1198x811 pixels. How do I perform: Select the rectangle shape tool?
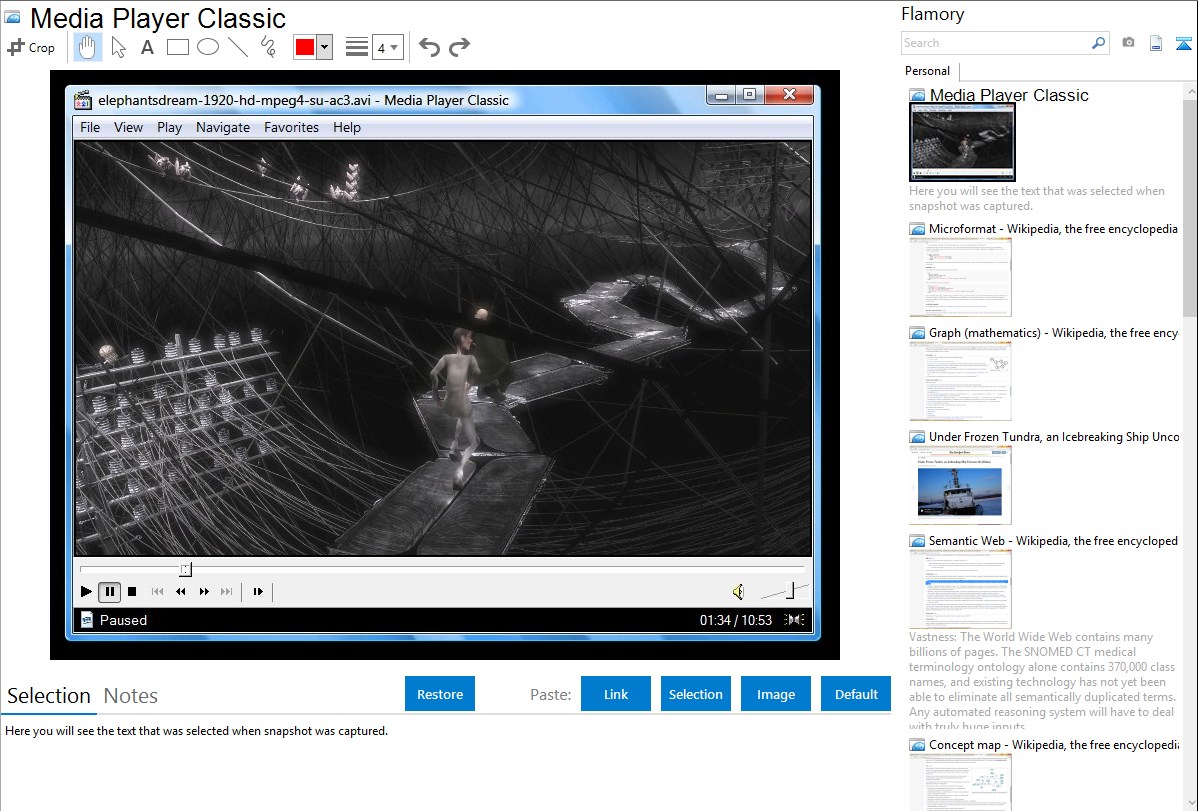[177, 47]
